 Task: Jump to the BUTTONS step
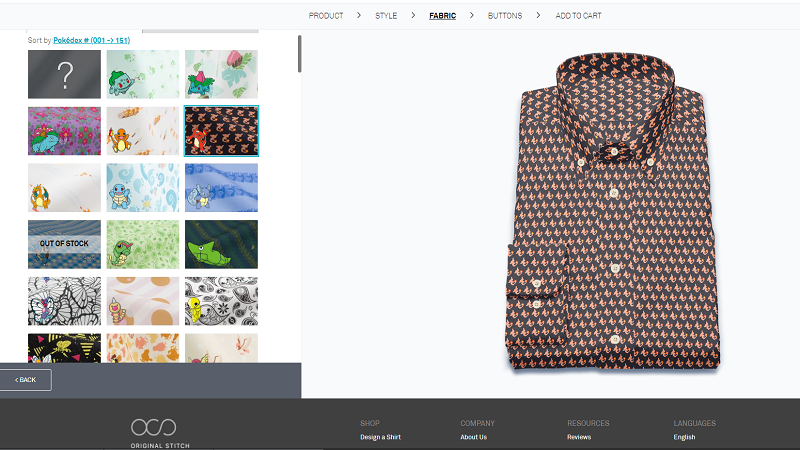click(505, 16)
